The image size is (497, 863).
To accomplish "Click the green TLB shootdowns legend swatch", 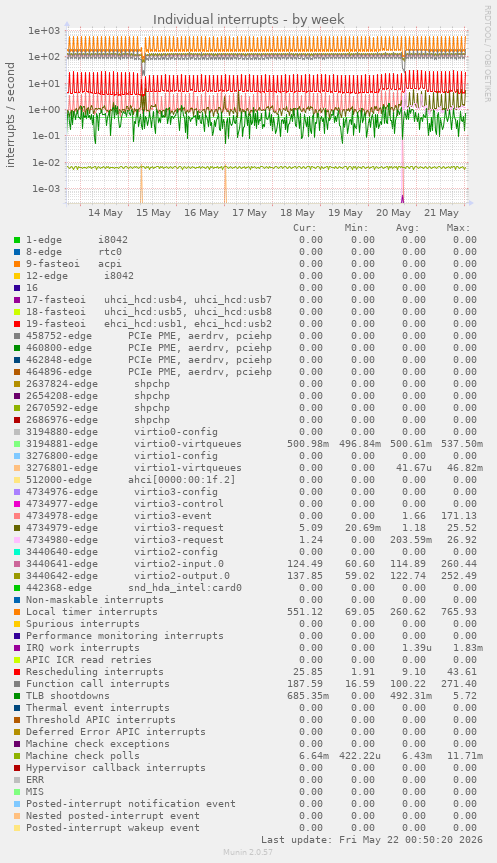I will 17,696.
